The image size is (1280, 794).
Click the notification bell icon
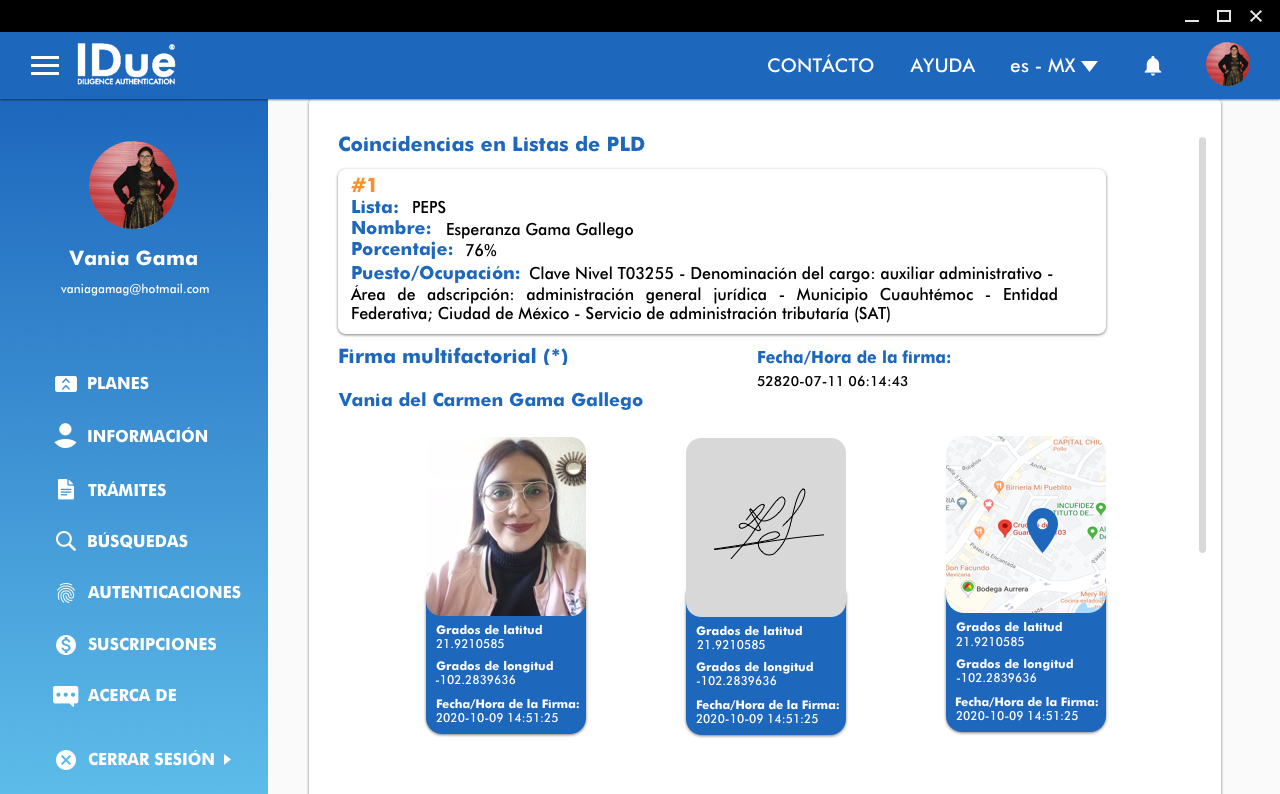[1153, 66]
